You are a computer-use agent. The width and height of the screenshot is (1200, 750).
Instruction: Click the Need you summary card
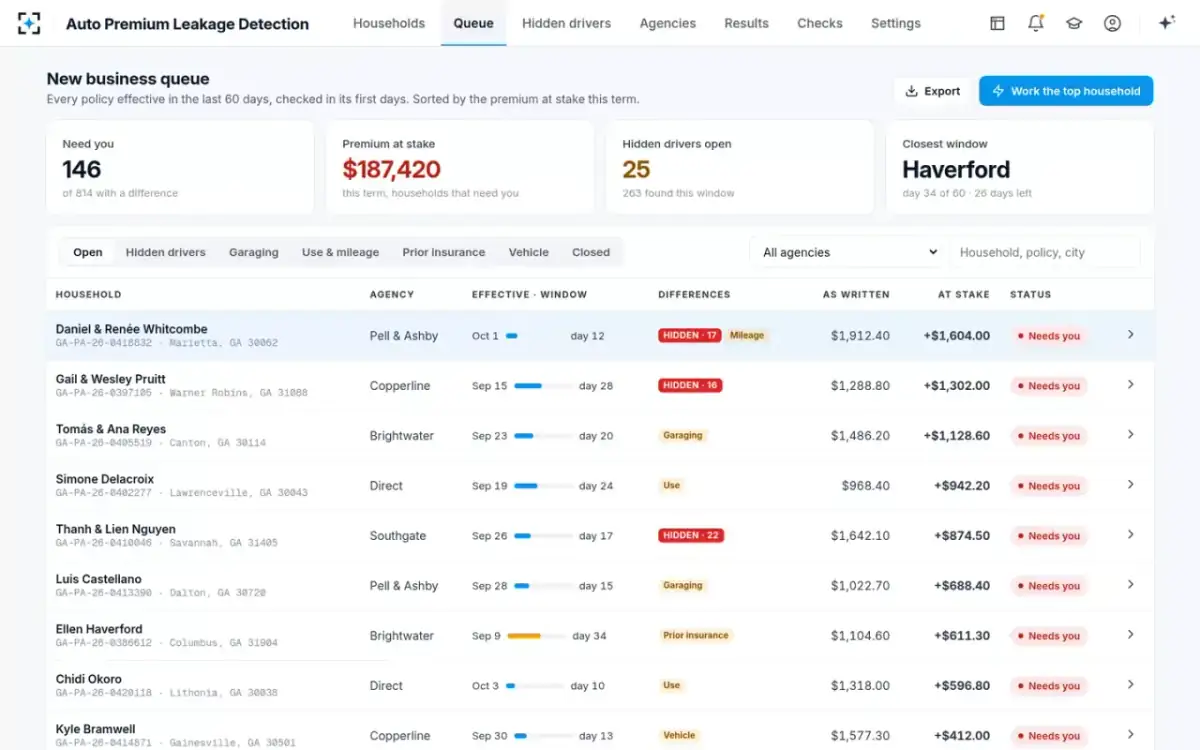click(180, 168)
